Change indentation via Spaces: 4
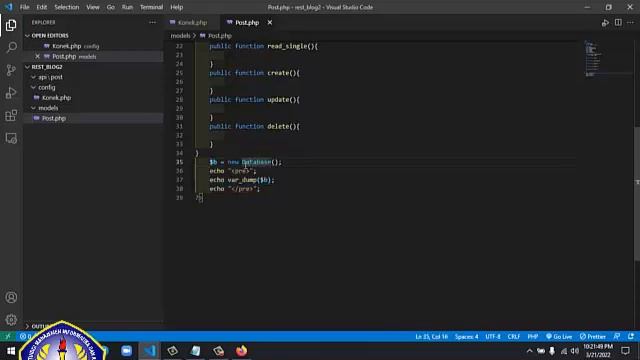The width and height of the screenshot is (640, 360). (467, 336)
